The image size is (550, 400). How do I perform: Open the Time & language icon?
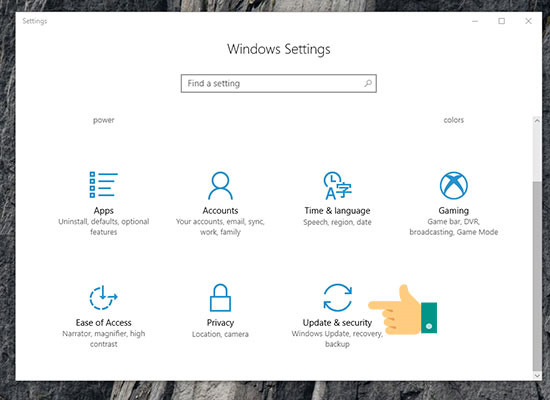[337, 185]
